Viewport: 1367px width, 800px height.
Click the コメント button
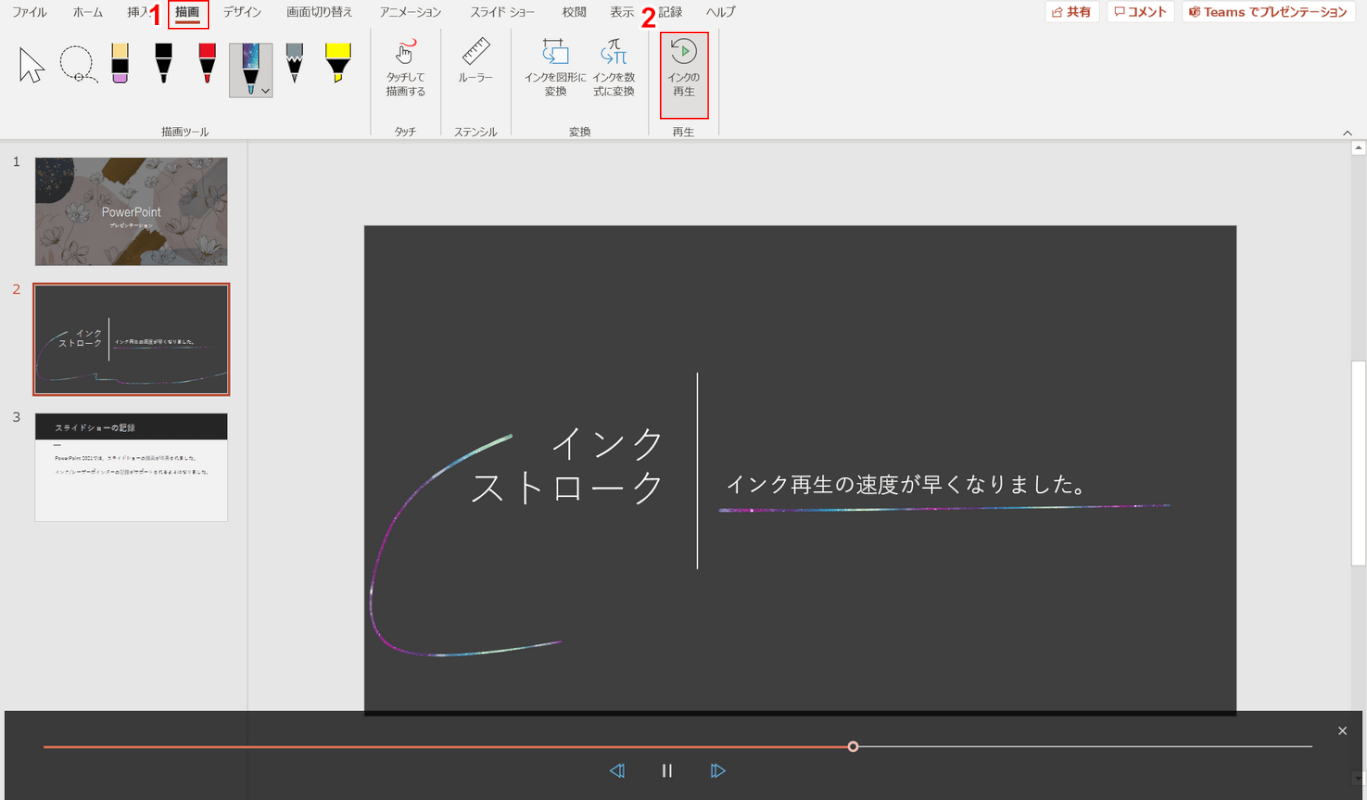(1140, 12)
